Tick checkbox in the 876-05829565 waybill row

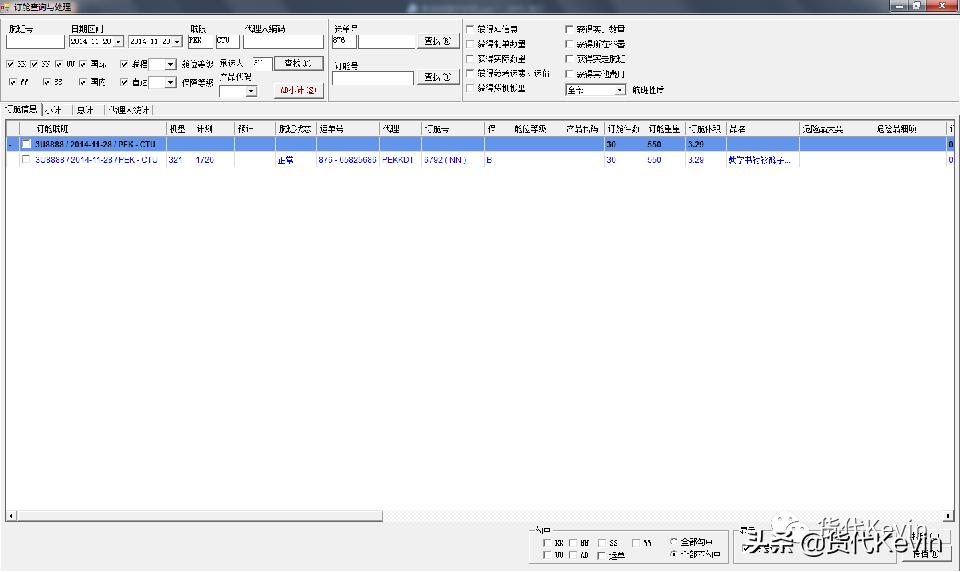pos(26,160)
